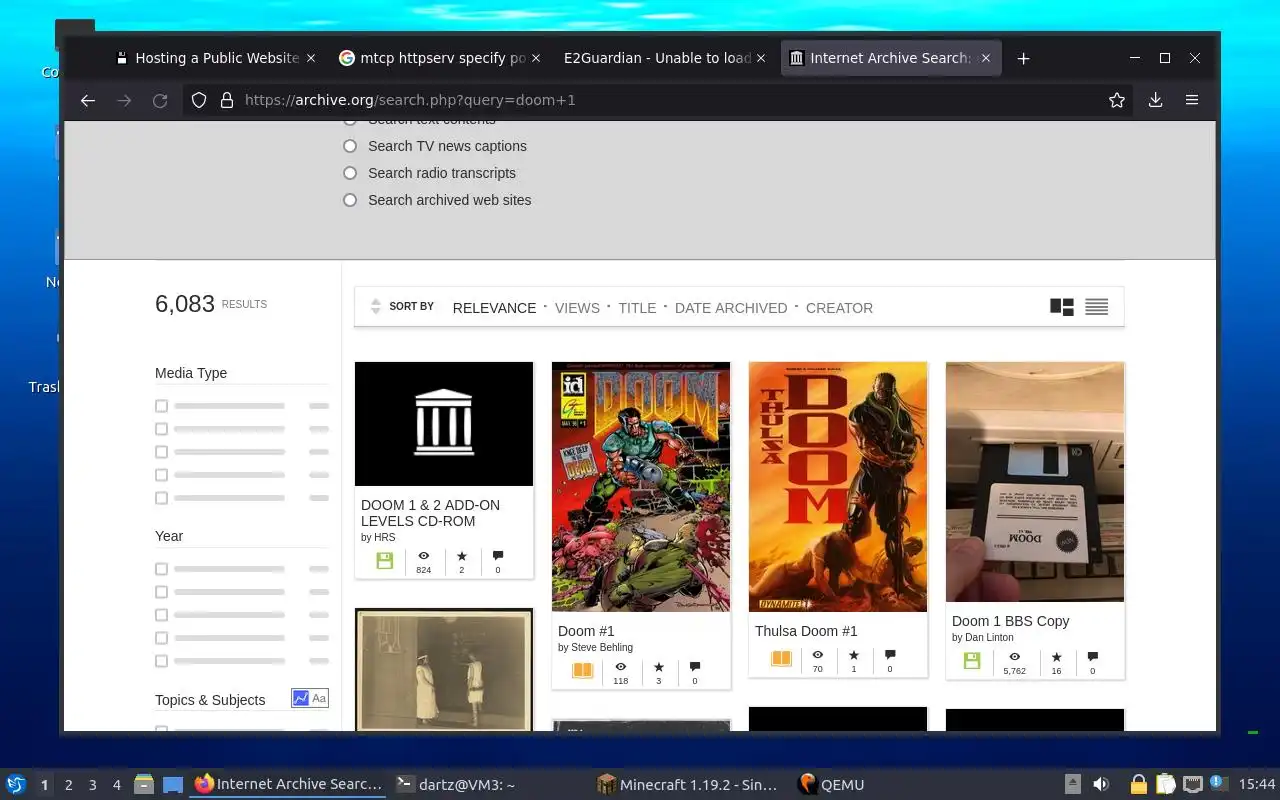Viewport: 1280px width, 800px height.
Task: Click the clock showing 15:44
Action: click(x=1256, y=785)
